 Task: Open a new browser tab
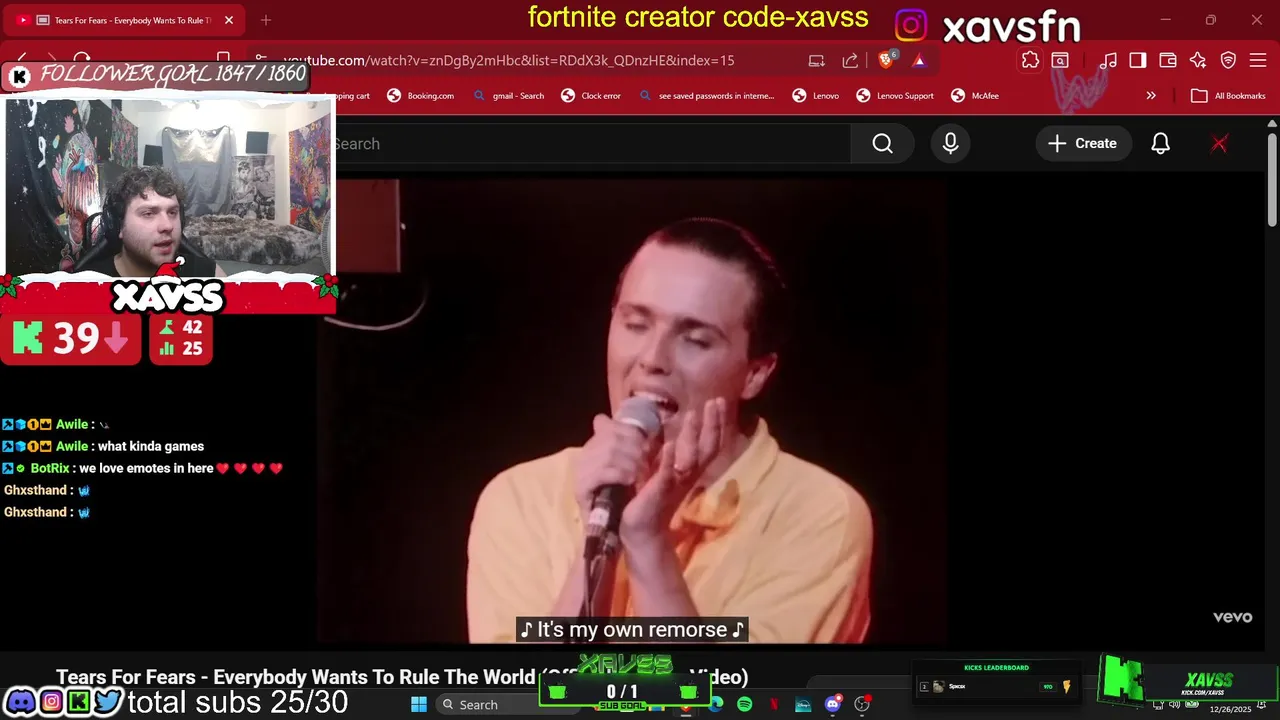265,20
